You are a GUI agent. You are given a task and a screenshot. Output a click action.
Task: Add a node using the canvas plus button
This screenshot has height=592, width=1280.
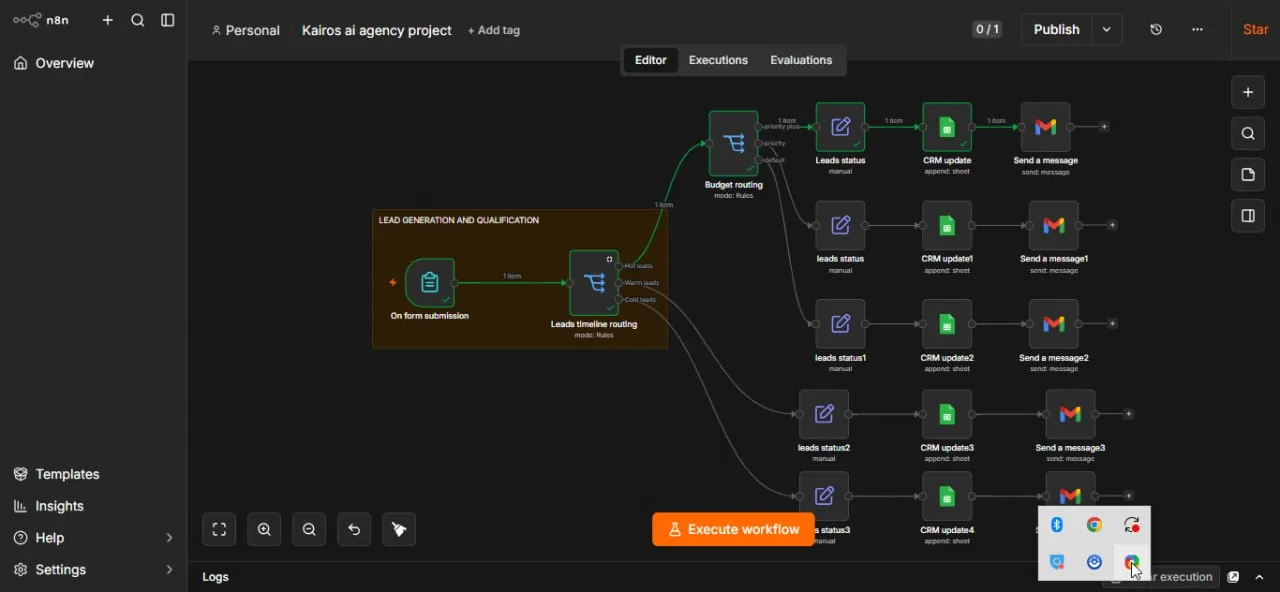[1248, 92]
